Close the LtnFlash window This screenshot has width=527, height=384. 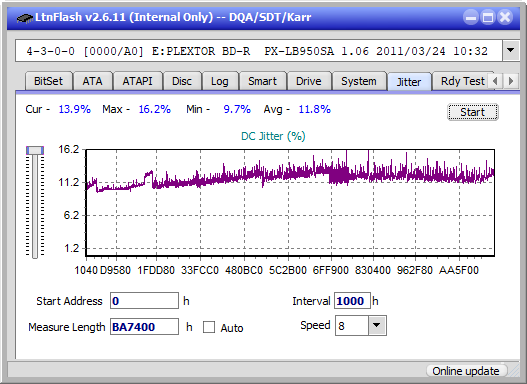[505, 17]
